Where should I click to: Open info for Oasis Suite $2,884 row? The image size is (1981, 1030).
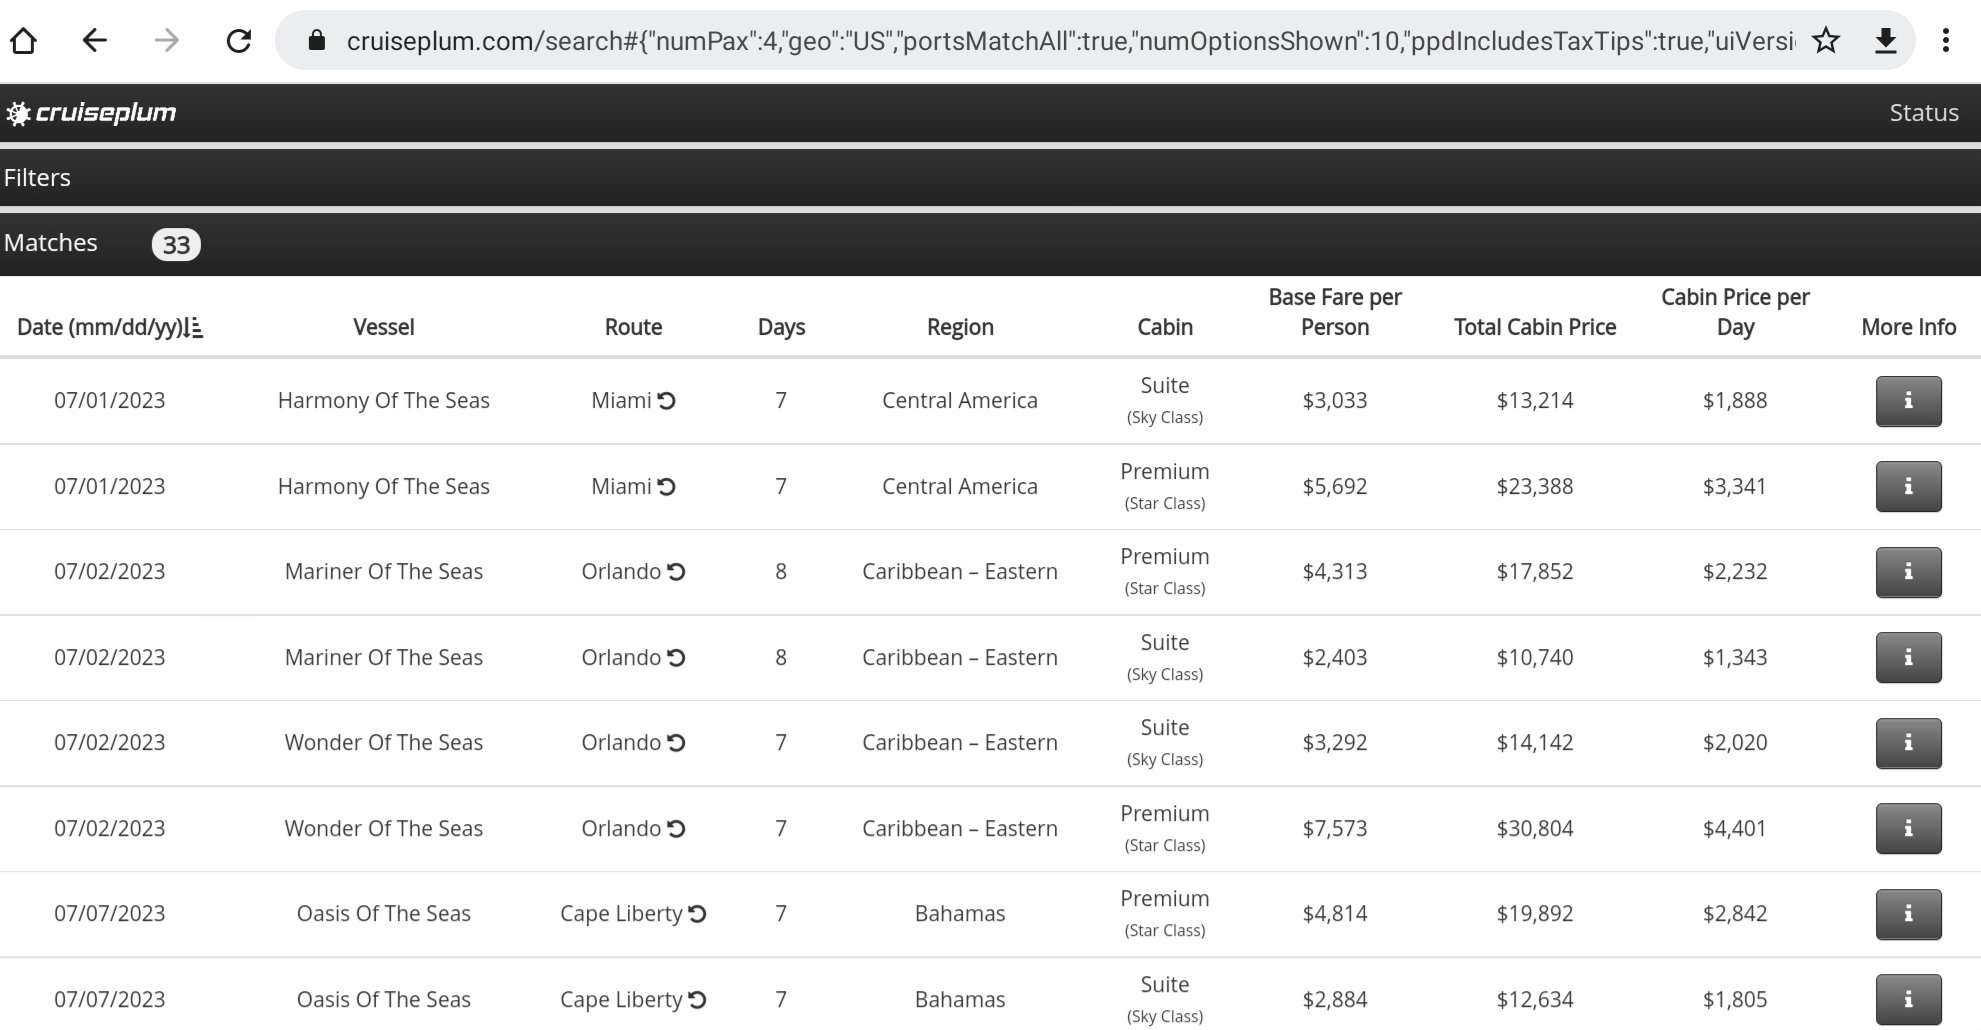[x=1908, y=1000]
